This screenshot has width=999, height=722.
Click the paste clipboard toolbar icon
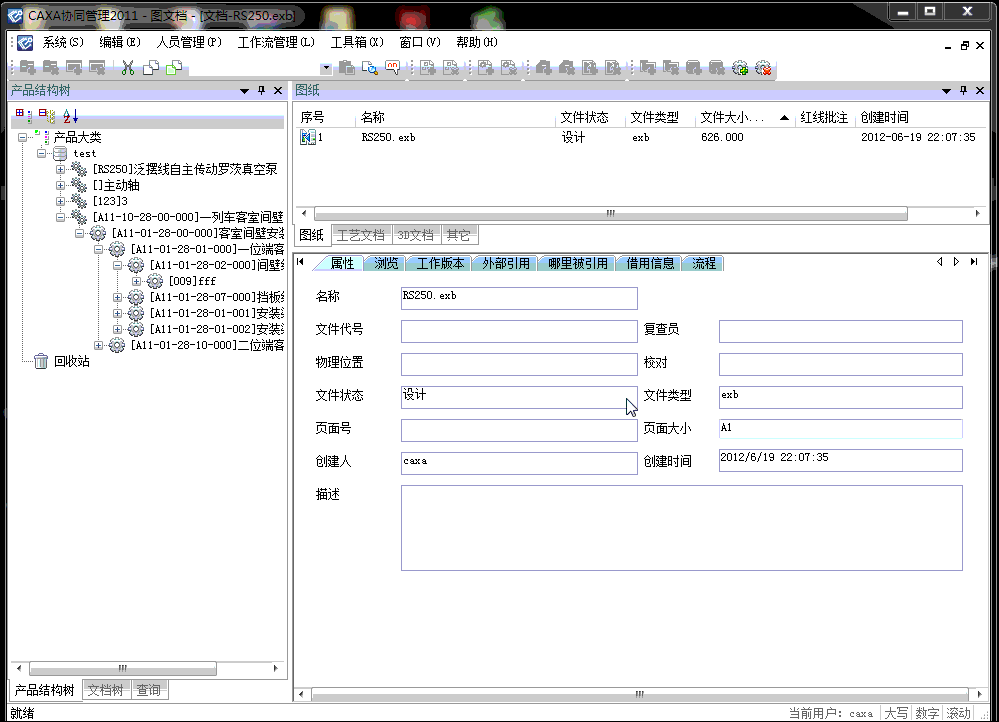tap(347, 68)
